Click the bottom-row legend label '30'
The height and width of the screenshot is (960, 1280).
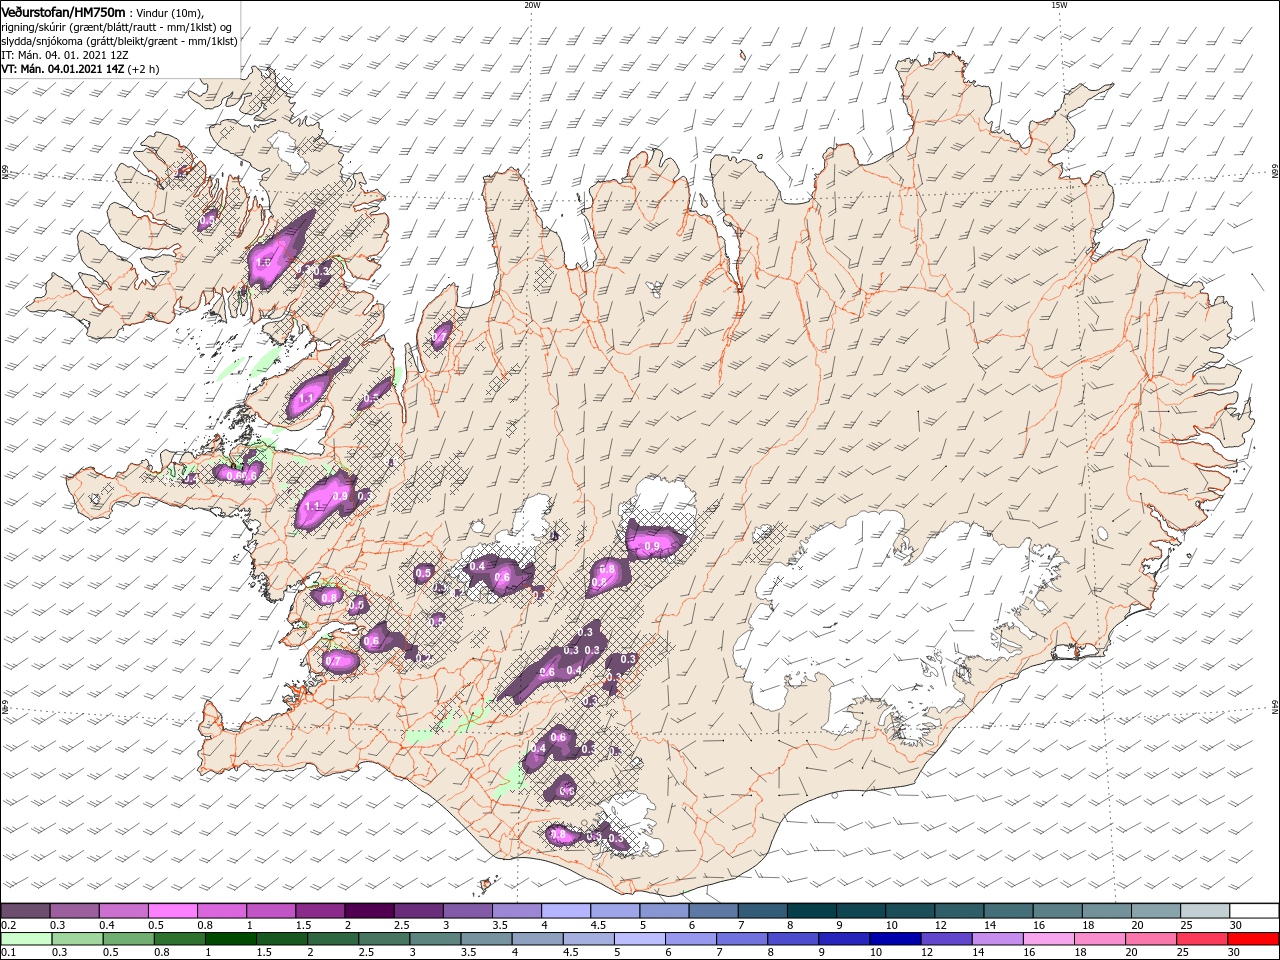1235,953
